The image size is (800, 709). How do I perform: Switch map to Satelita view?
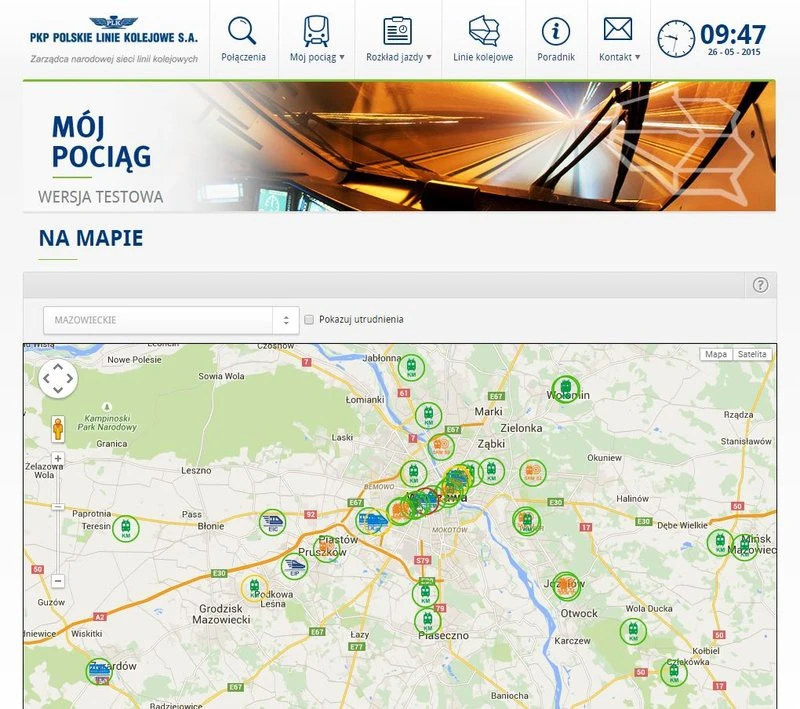tap(752, 354)
